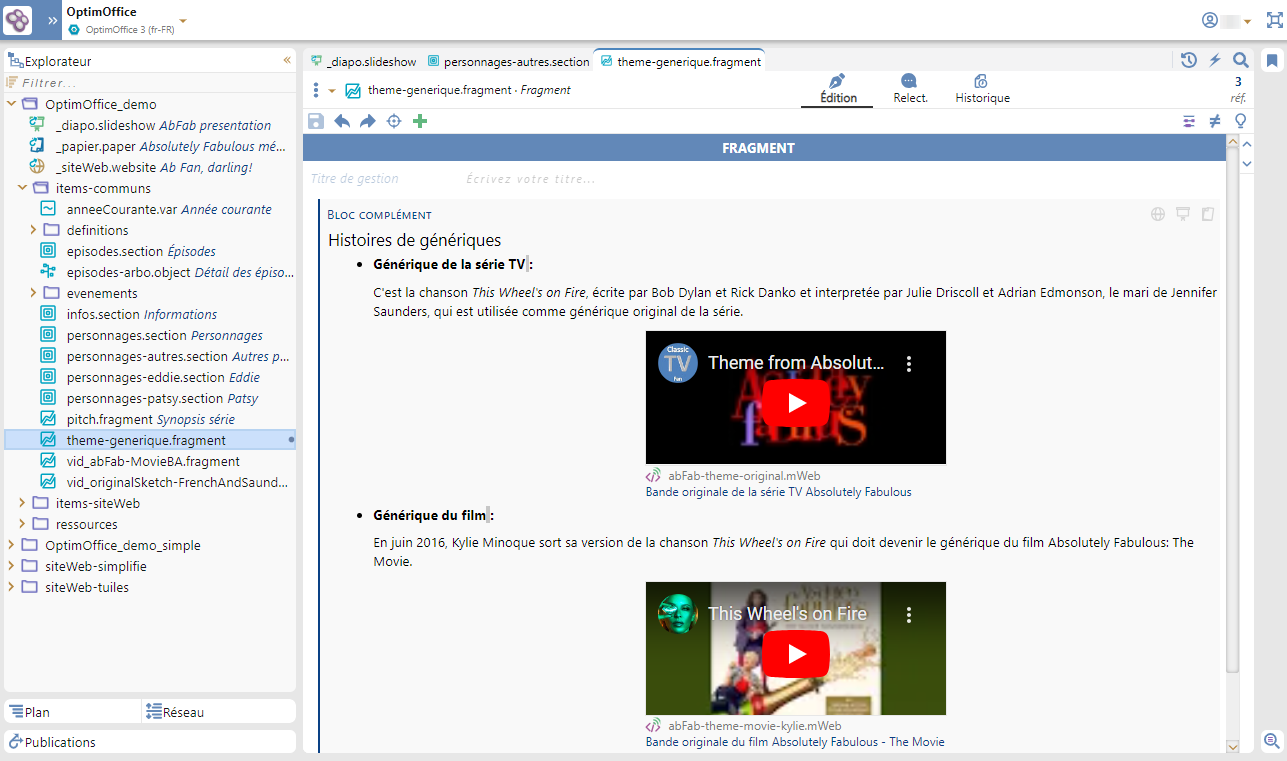Collapse the items-communs folder
The width and height of the screenshot is (1287, 761).
pos(22,188)
